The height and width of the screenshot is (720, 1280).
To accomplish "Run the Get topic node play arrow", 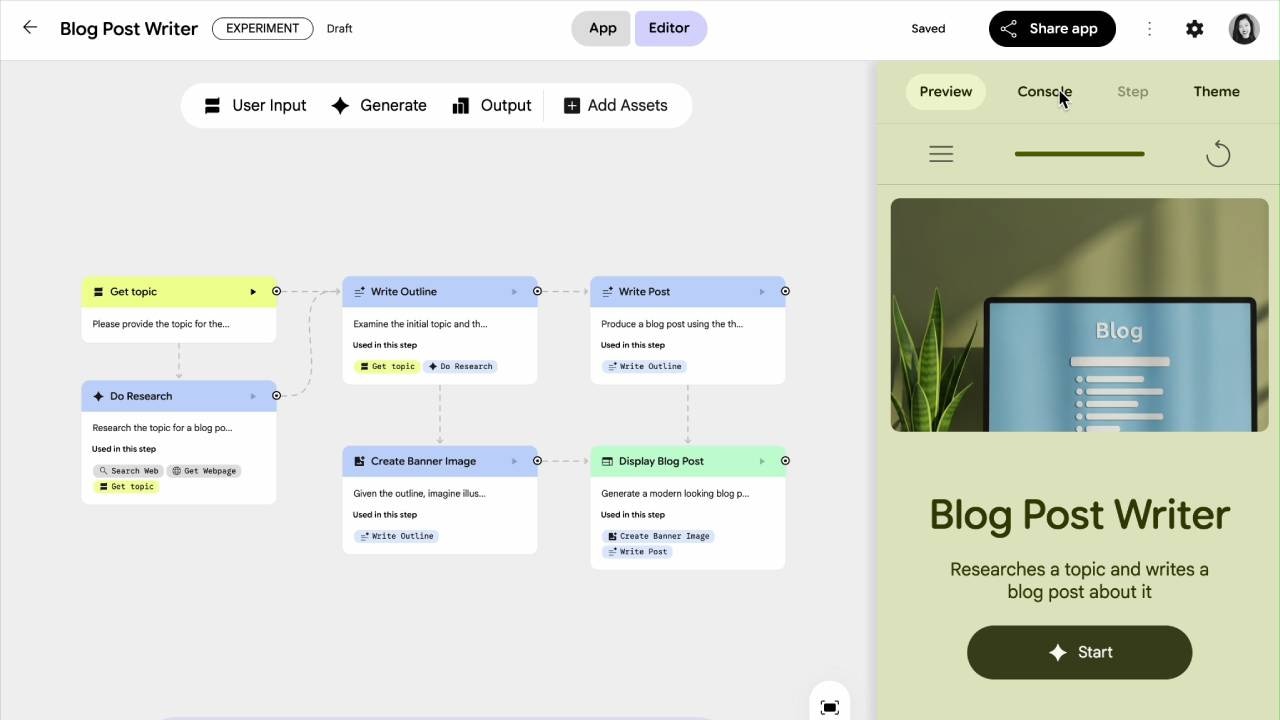I will click(x=253, y=292).
